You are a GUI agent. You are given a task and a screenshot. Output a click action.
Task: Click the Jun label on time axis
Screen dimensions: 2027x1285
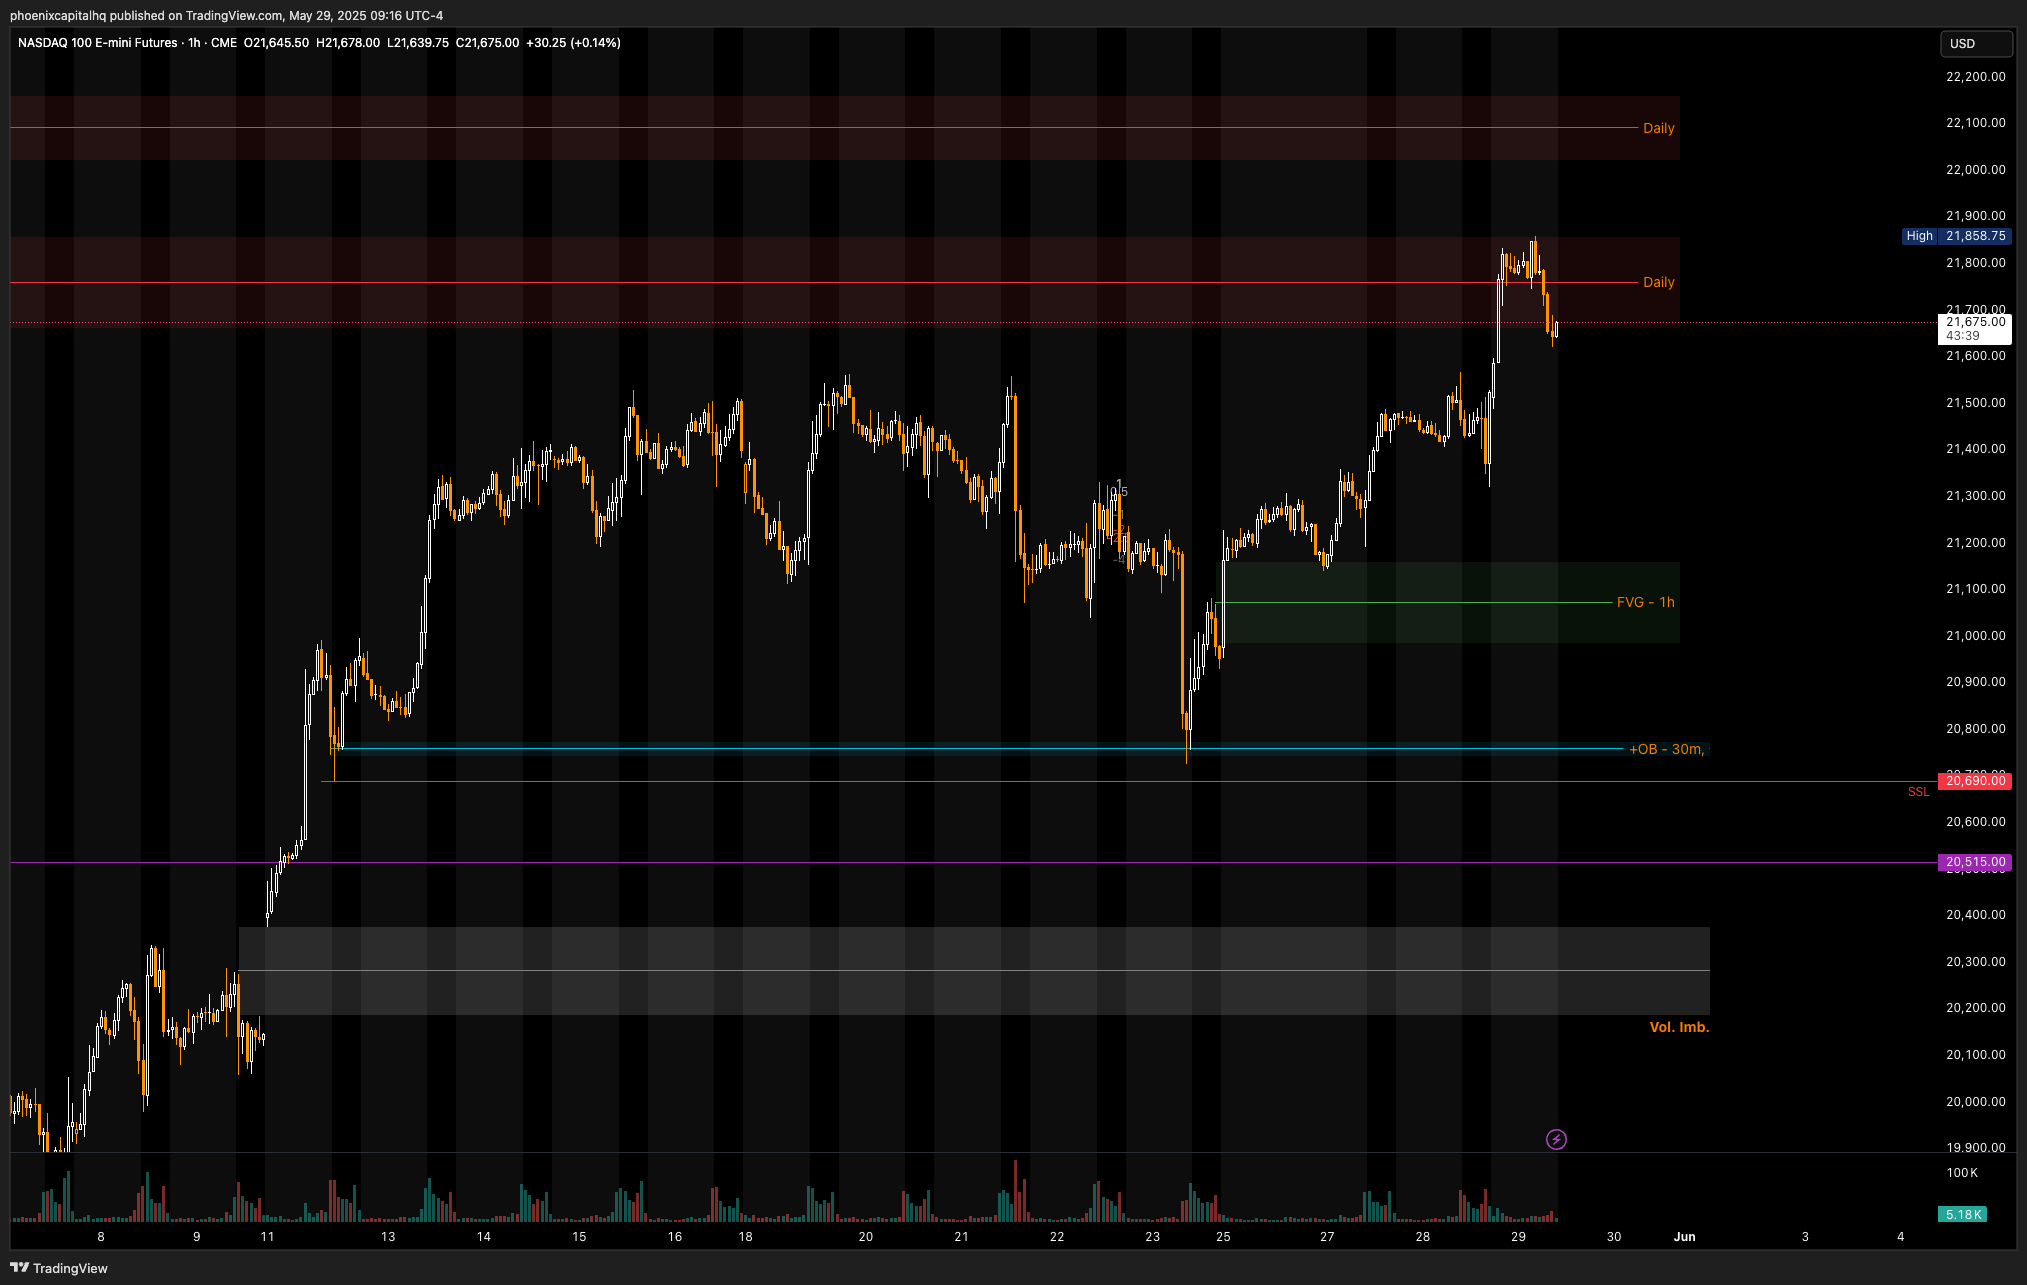(1684, 1237)
